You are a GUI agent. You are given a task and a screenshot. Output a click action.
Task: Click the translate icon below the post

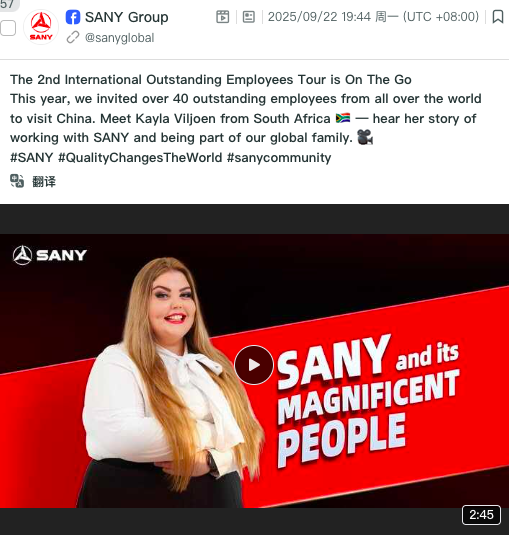[x=17, y=181]
